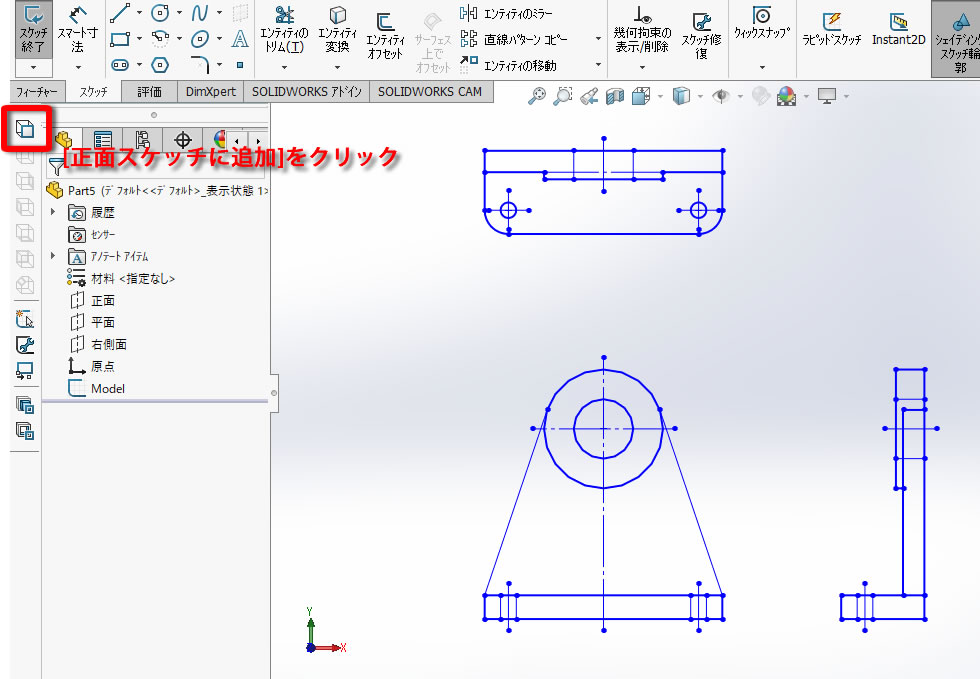This screenshot has width=980, height=679.
Task: Switch to the フィーチャー tab
Action: (x=37, y=92)
